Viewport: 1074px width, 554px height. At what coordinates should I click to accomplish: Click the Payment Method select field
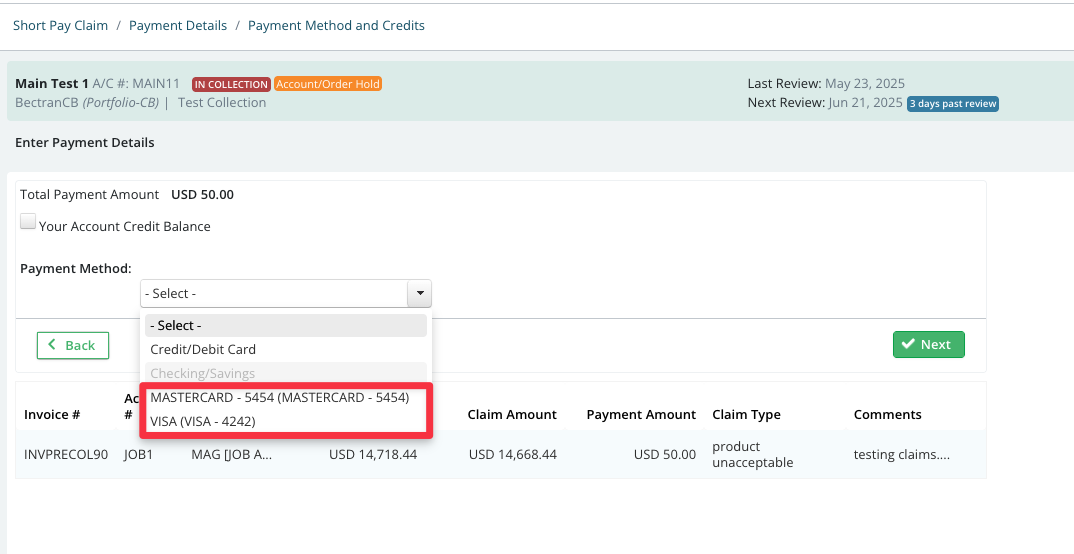pyautogui.click(x=286, y=293)
